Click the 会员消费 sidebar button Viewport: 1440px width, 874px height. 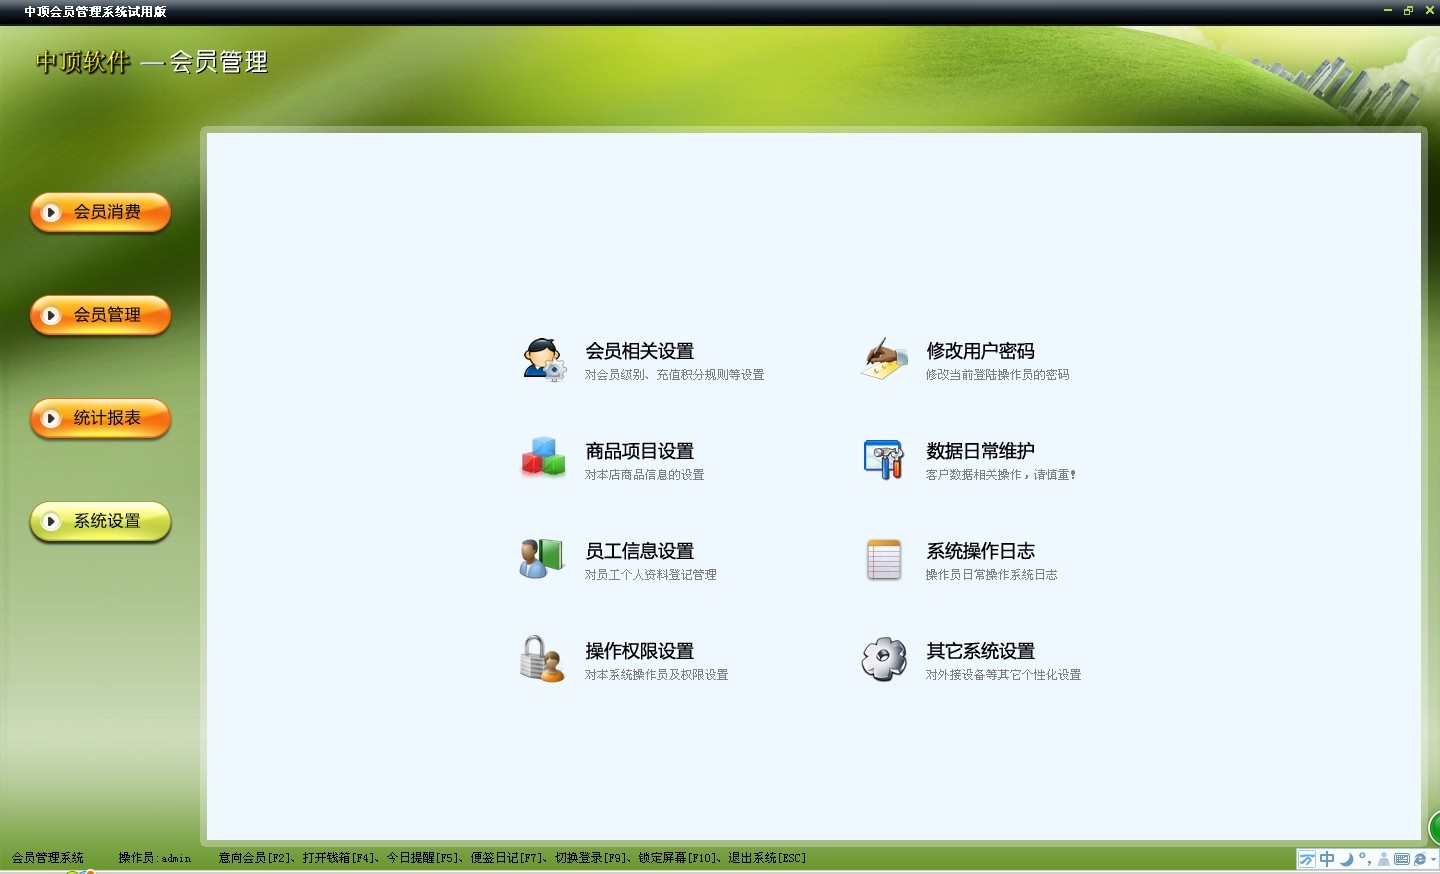pyautogui.click(x=100, y=212)
